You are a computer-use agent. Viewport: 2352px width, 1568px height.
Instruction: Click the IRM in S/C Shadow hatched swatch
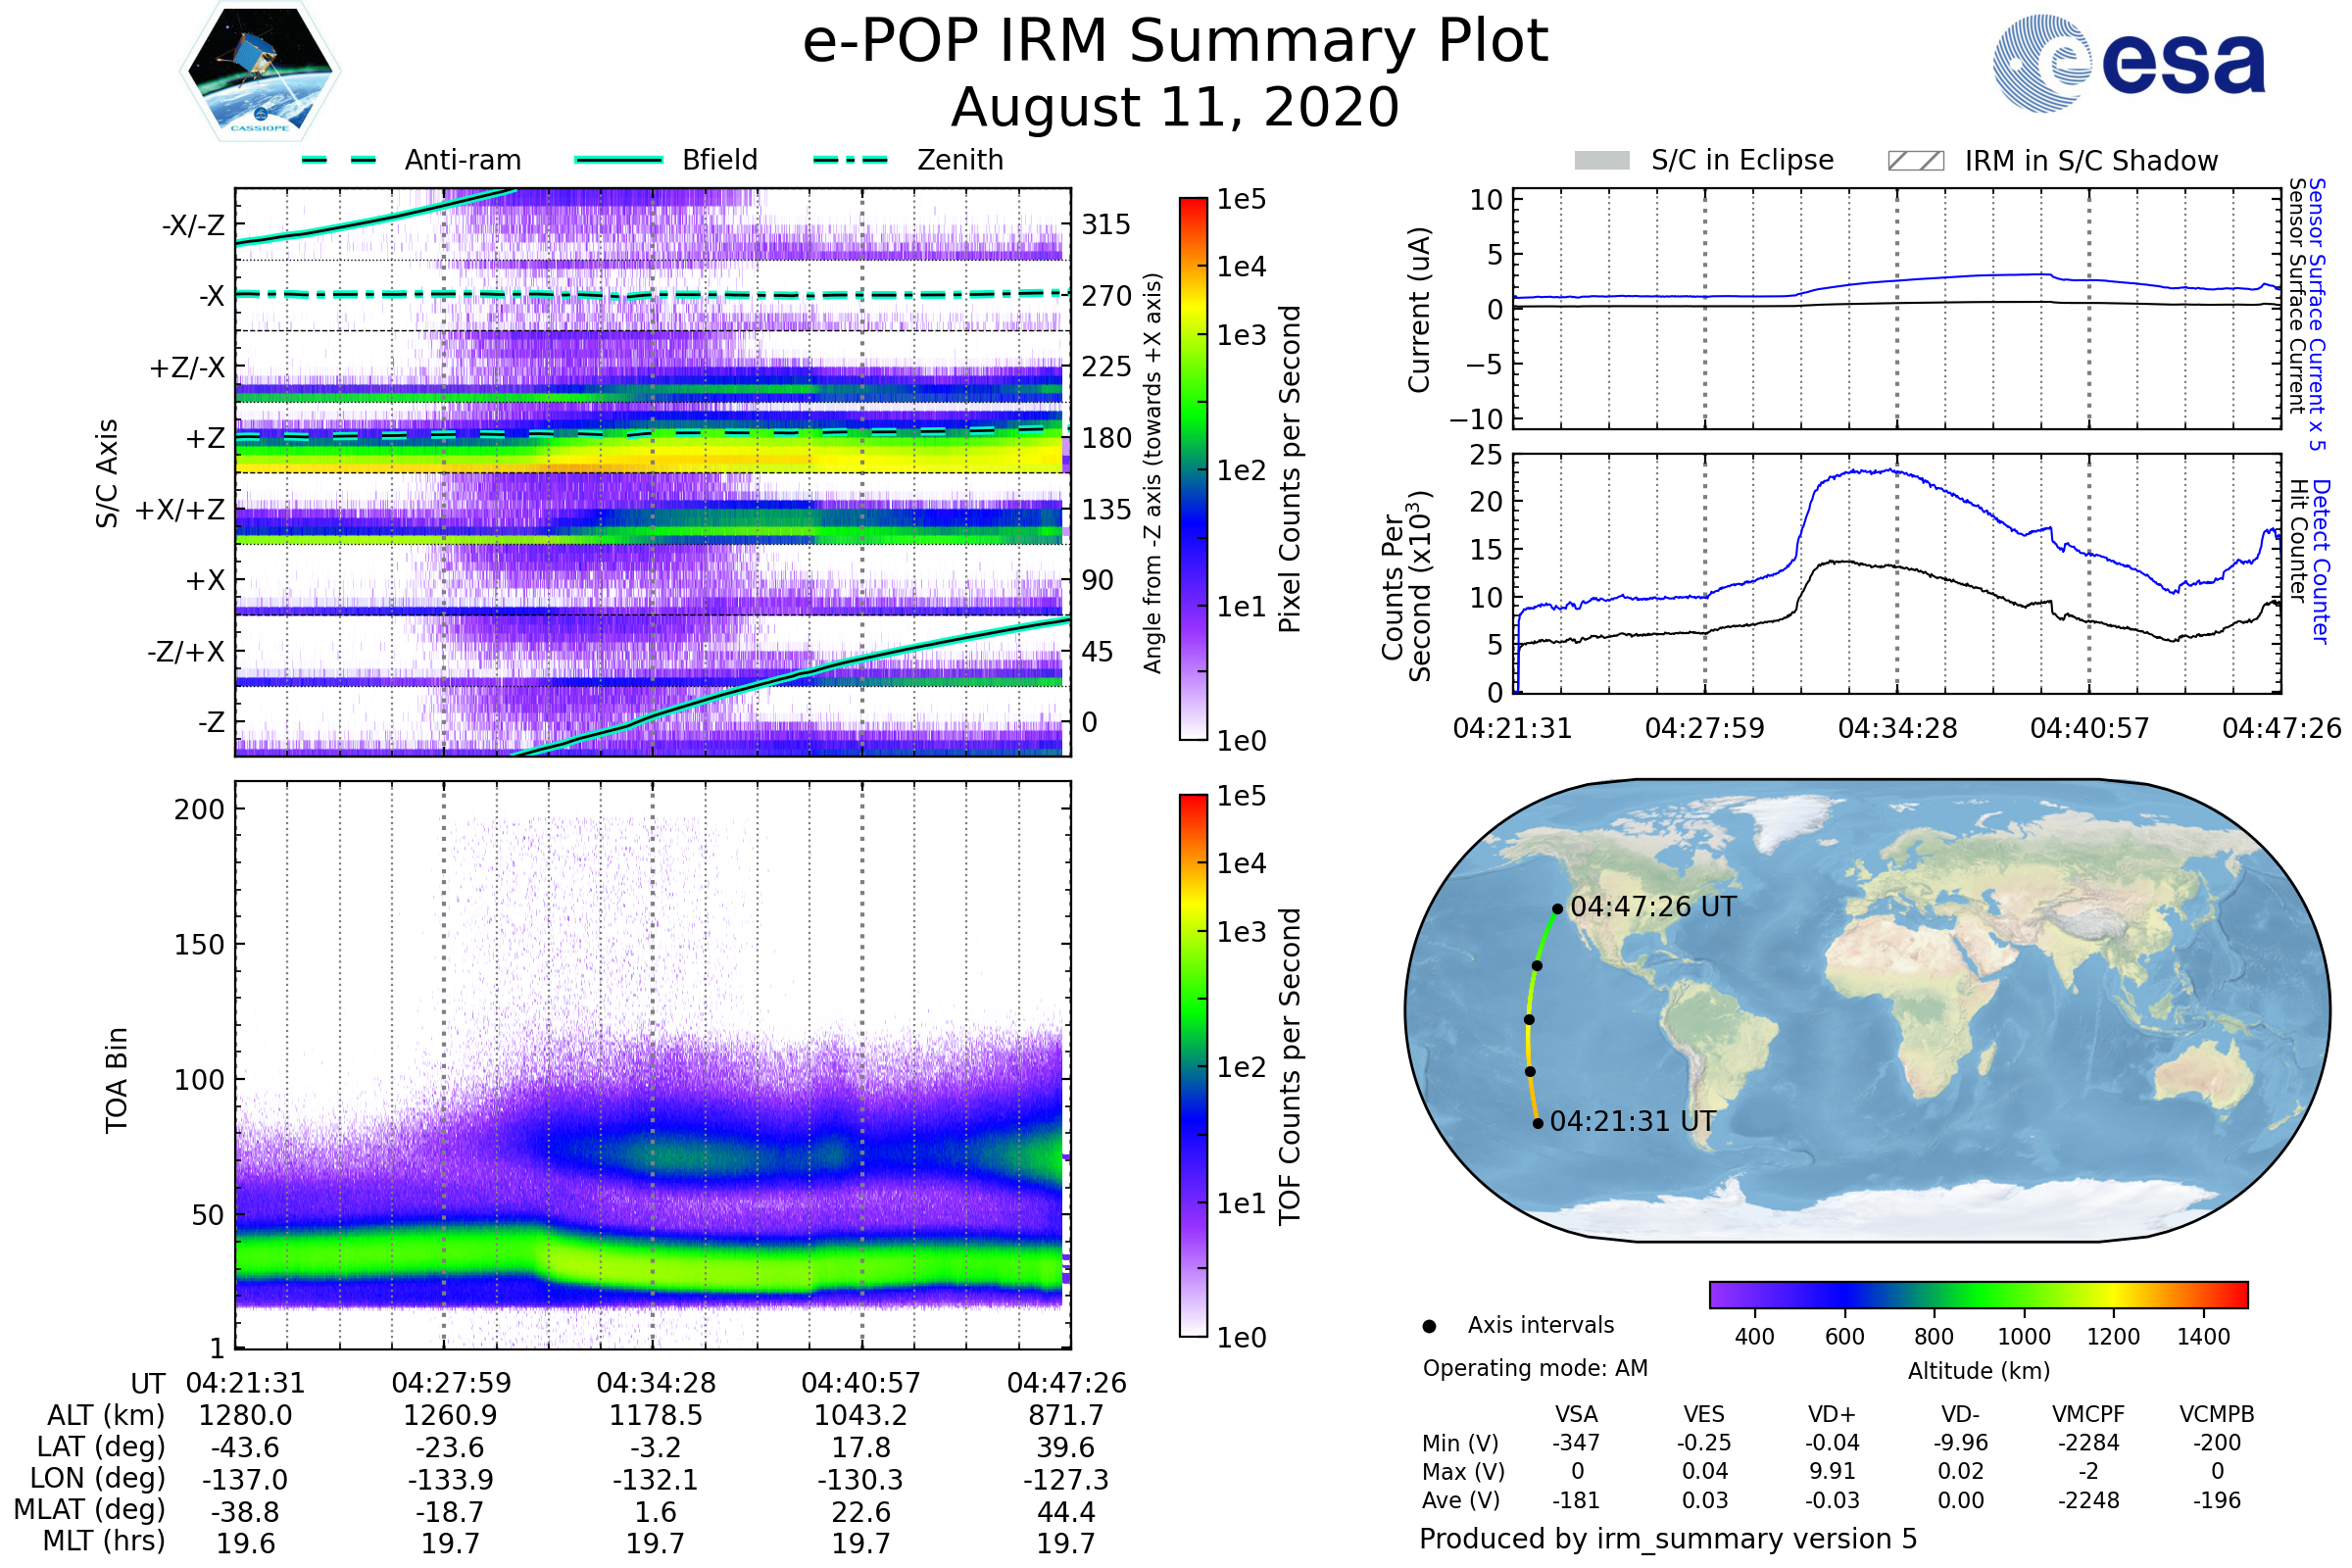tap(1915, 161)
